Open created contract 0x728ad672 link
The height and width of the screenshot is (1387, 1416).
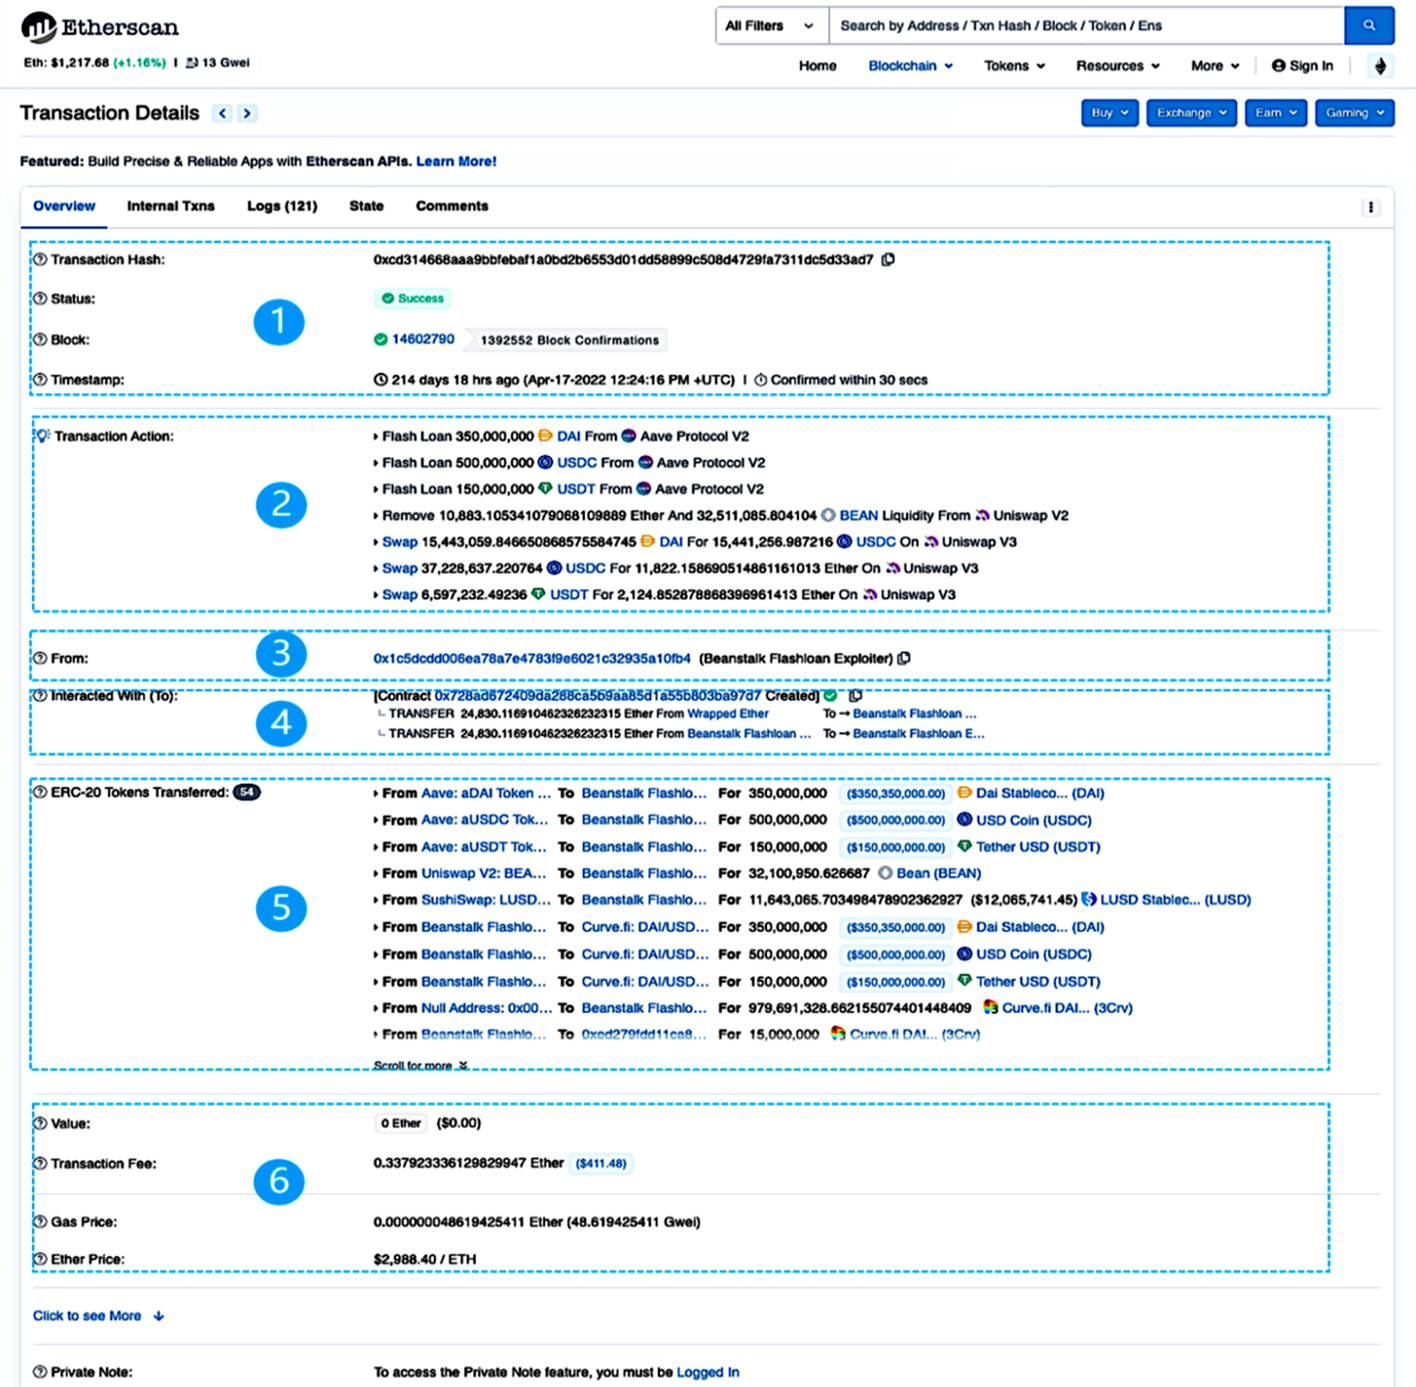point(597,696)
